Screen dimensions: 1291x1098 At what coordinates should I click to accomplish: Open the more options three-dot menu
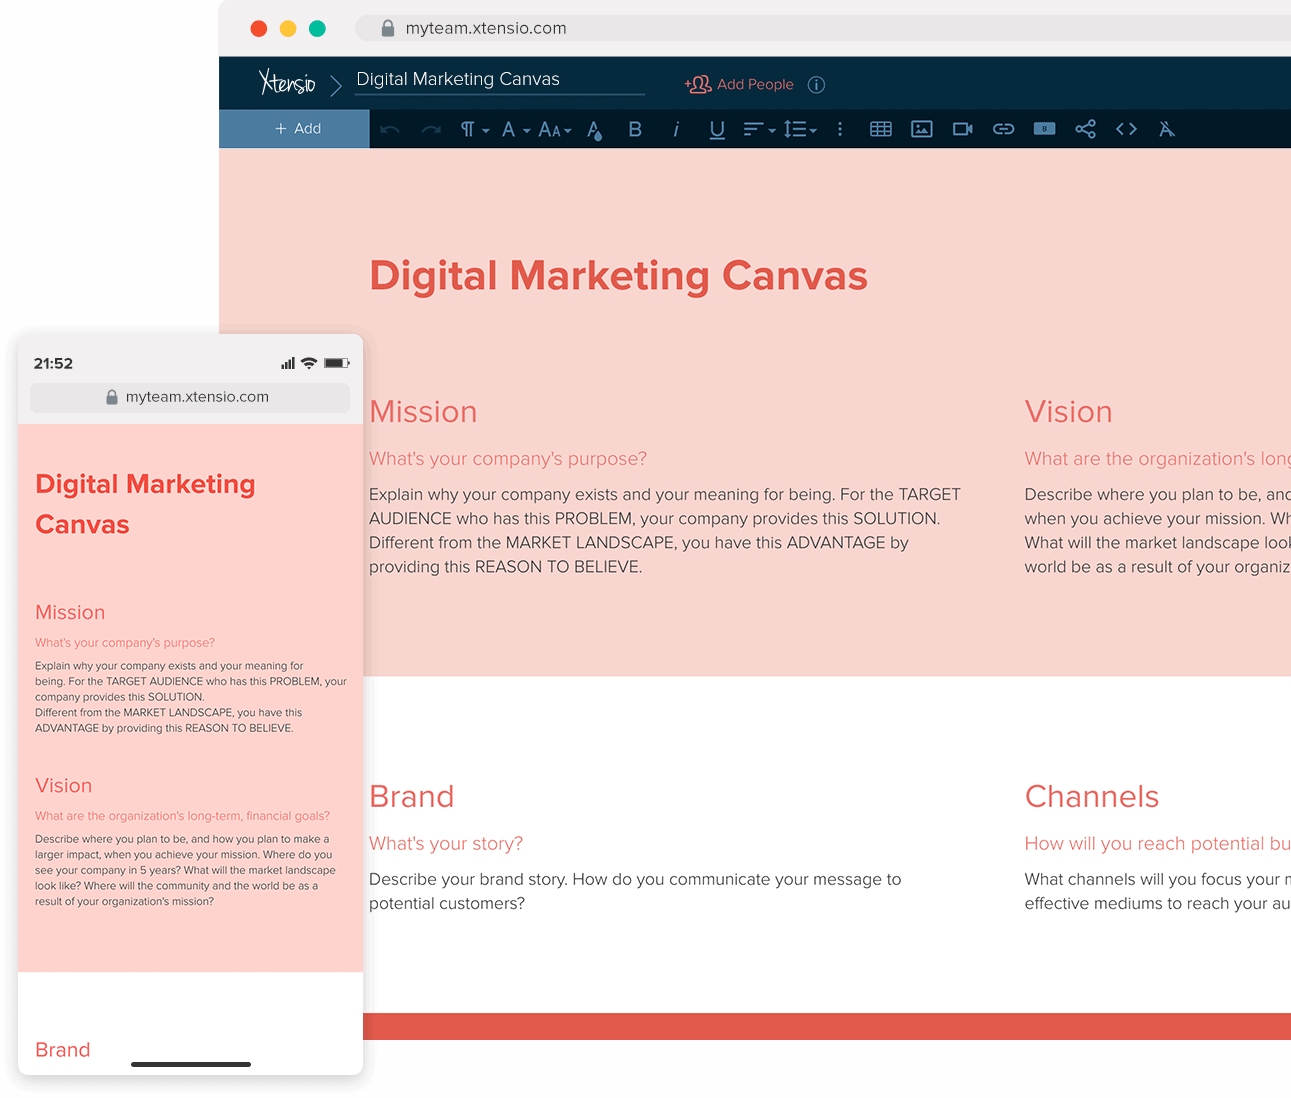click(840, 129)
